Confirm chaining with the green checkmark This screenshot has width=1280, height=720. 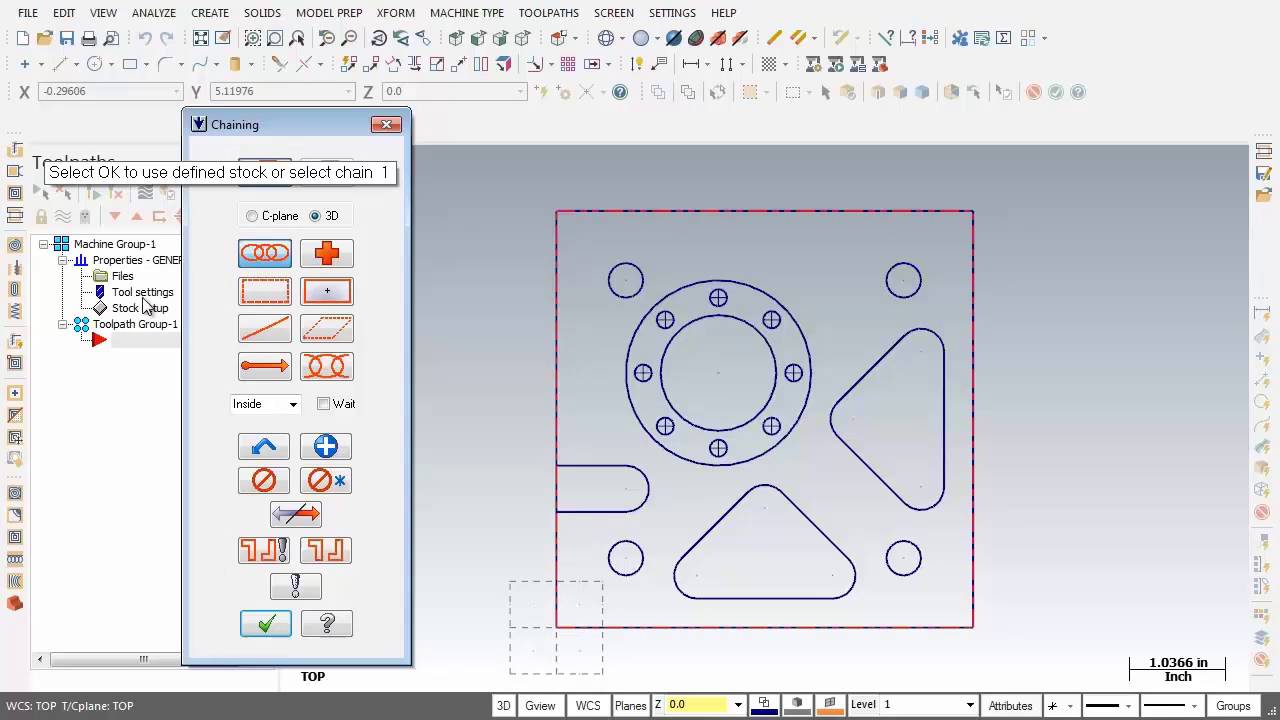[266, 623]
